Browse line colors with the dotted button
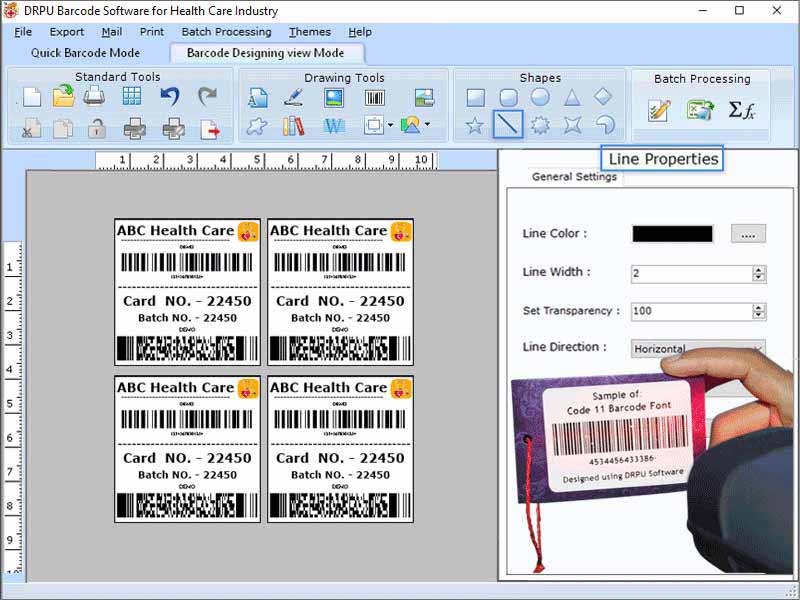This screenshot has width=800, height=600. tap(749, 233)
